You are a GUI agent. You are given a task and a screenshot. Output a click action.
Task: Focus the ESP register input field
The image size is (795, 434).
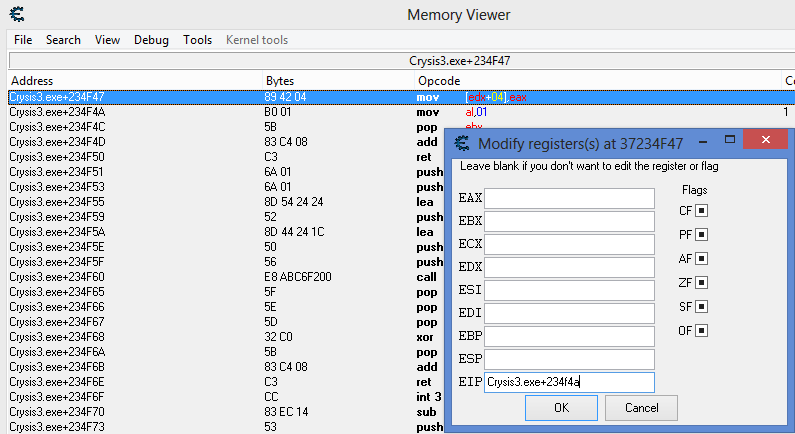point(569,359)
